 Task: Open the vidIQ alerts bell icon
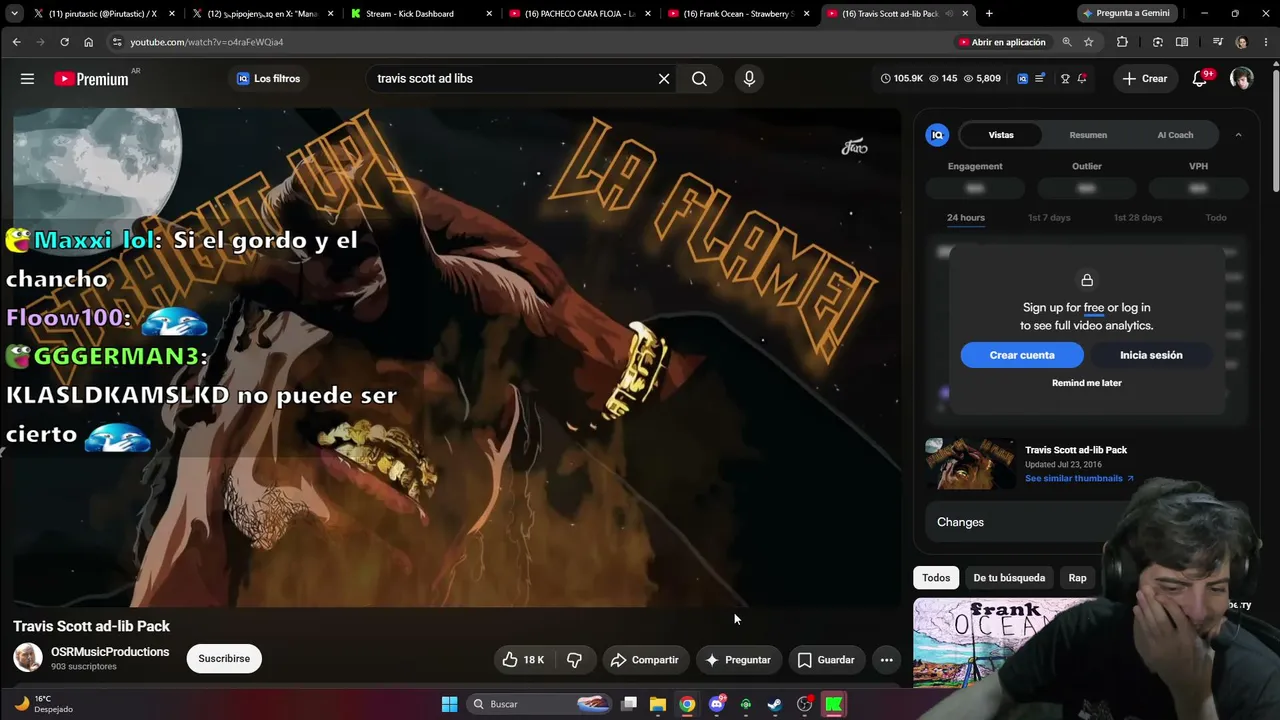1082,79
